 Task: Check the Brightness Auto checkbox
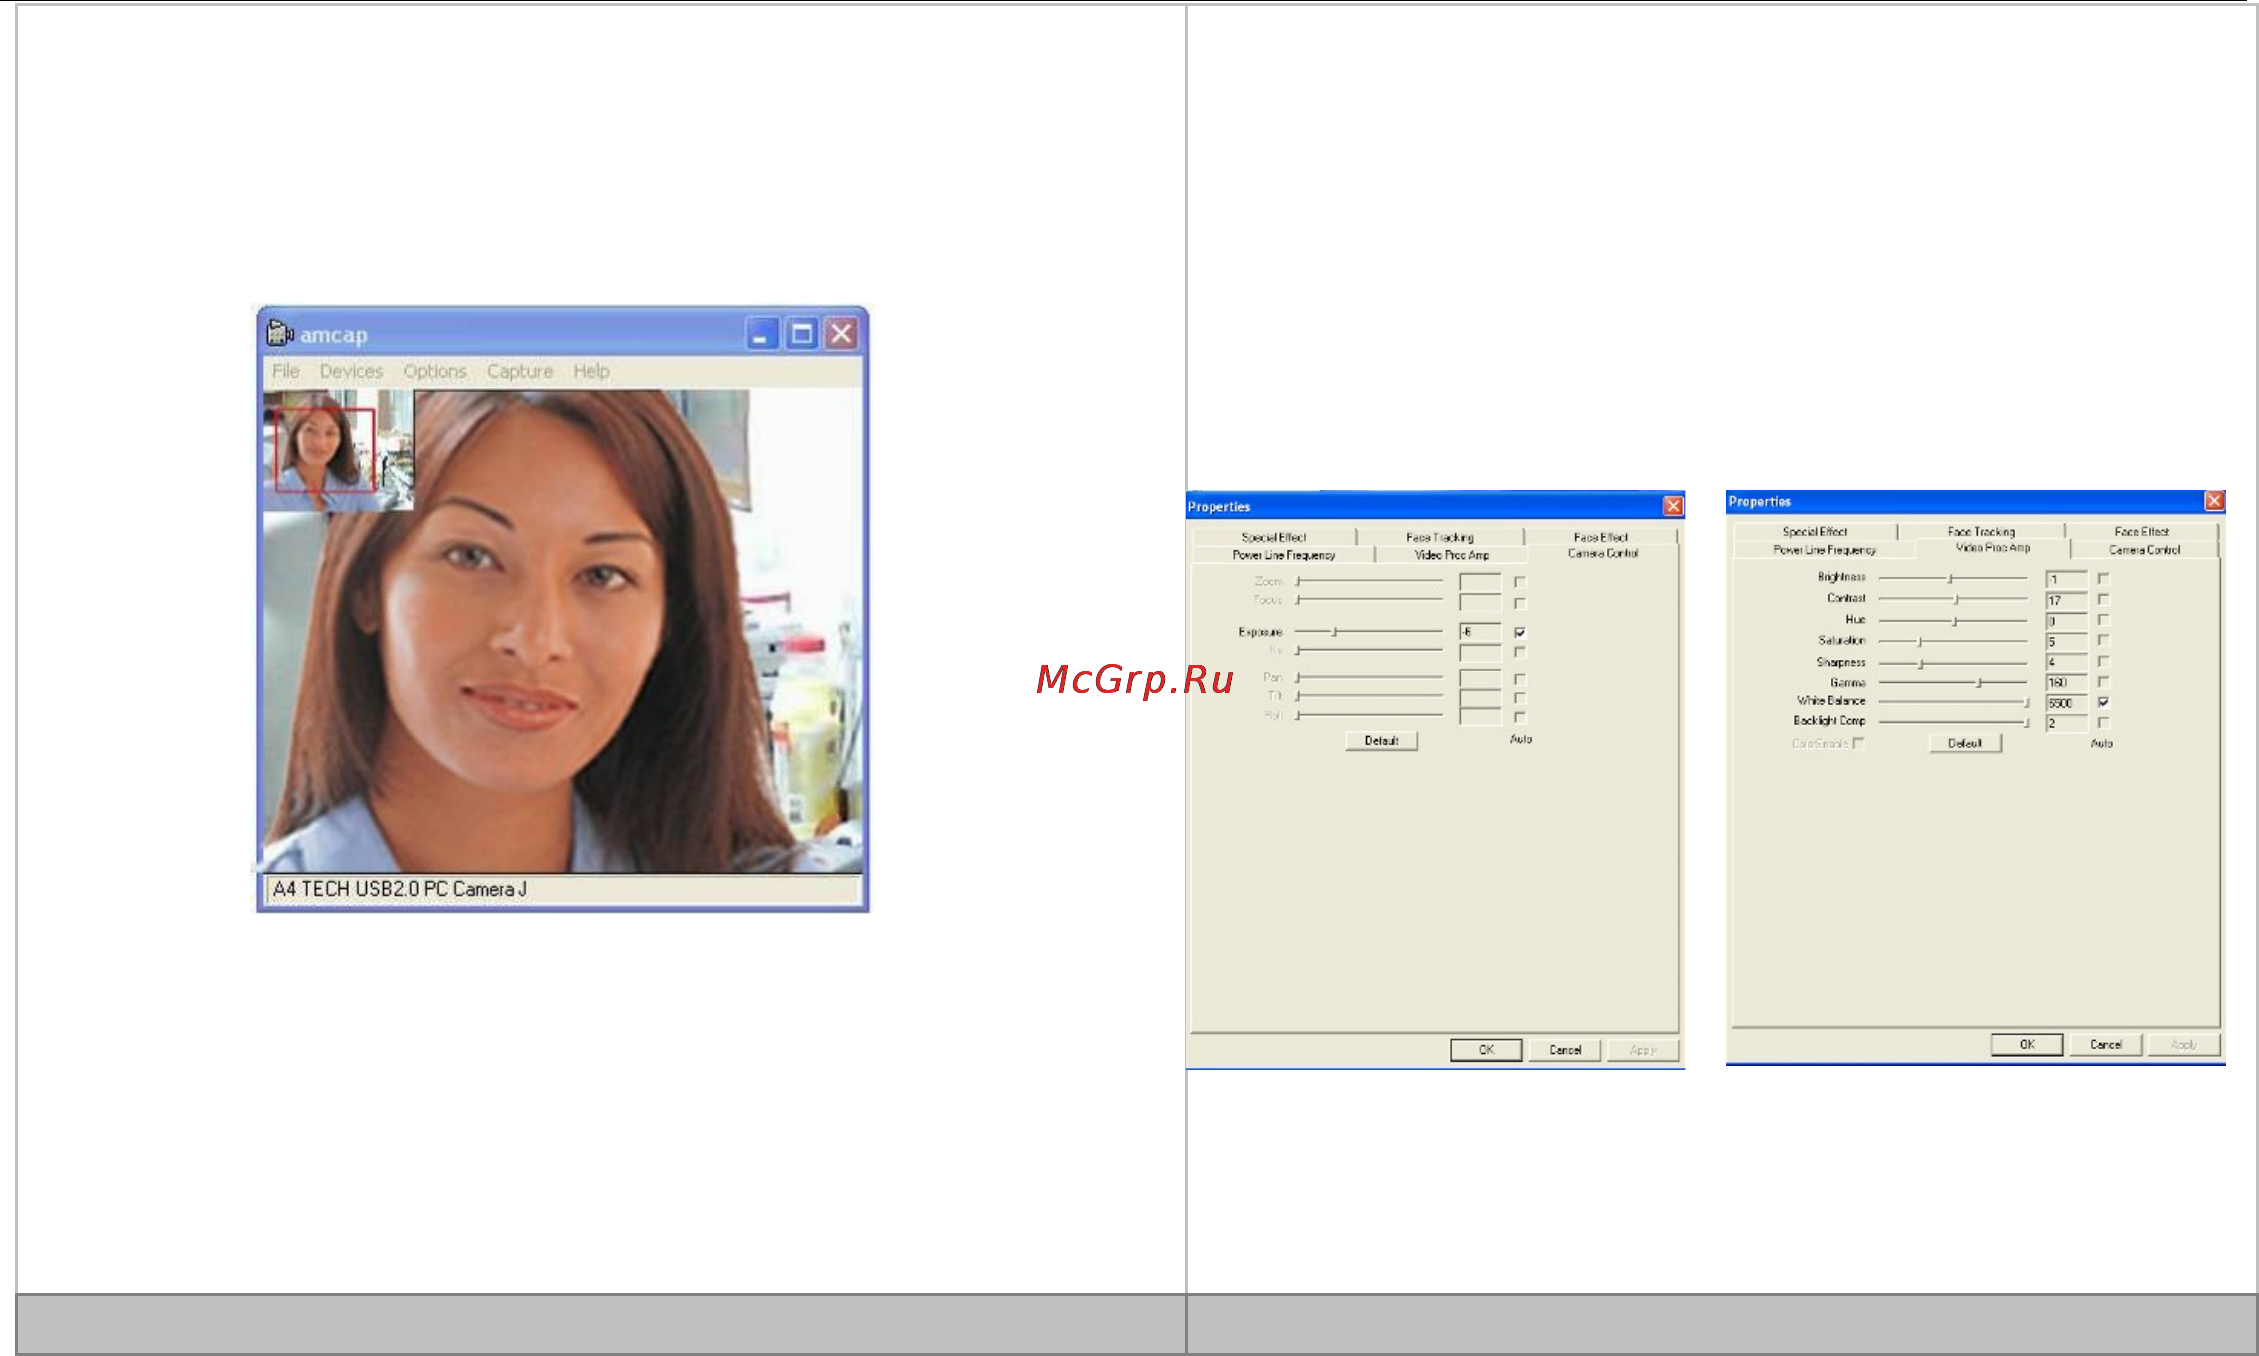(x=2103, y=578)
